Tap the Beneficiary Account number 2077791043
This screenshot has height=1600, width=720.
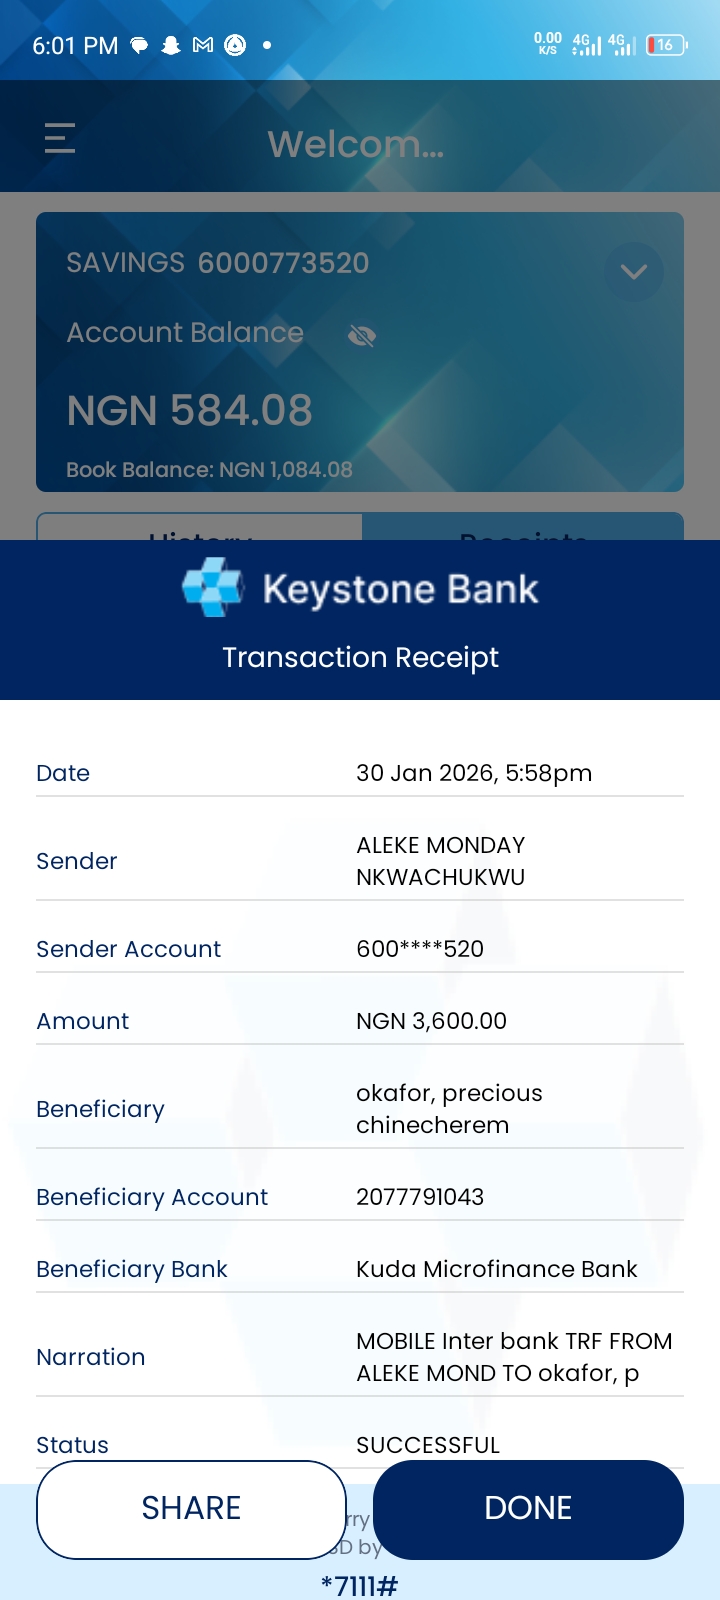420,1197
